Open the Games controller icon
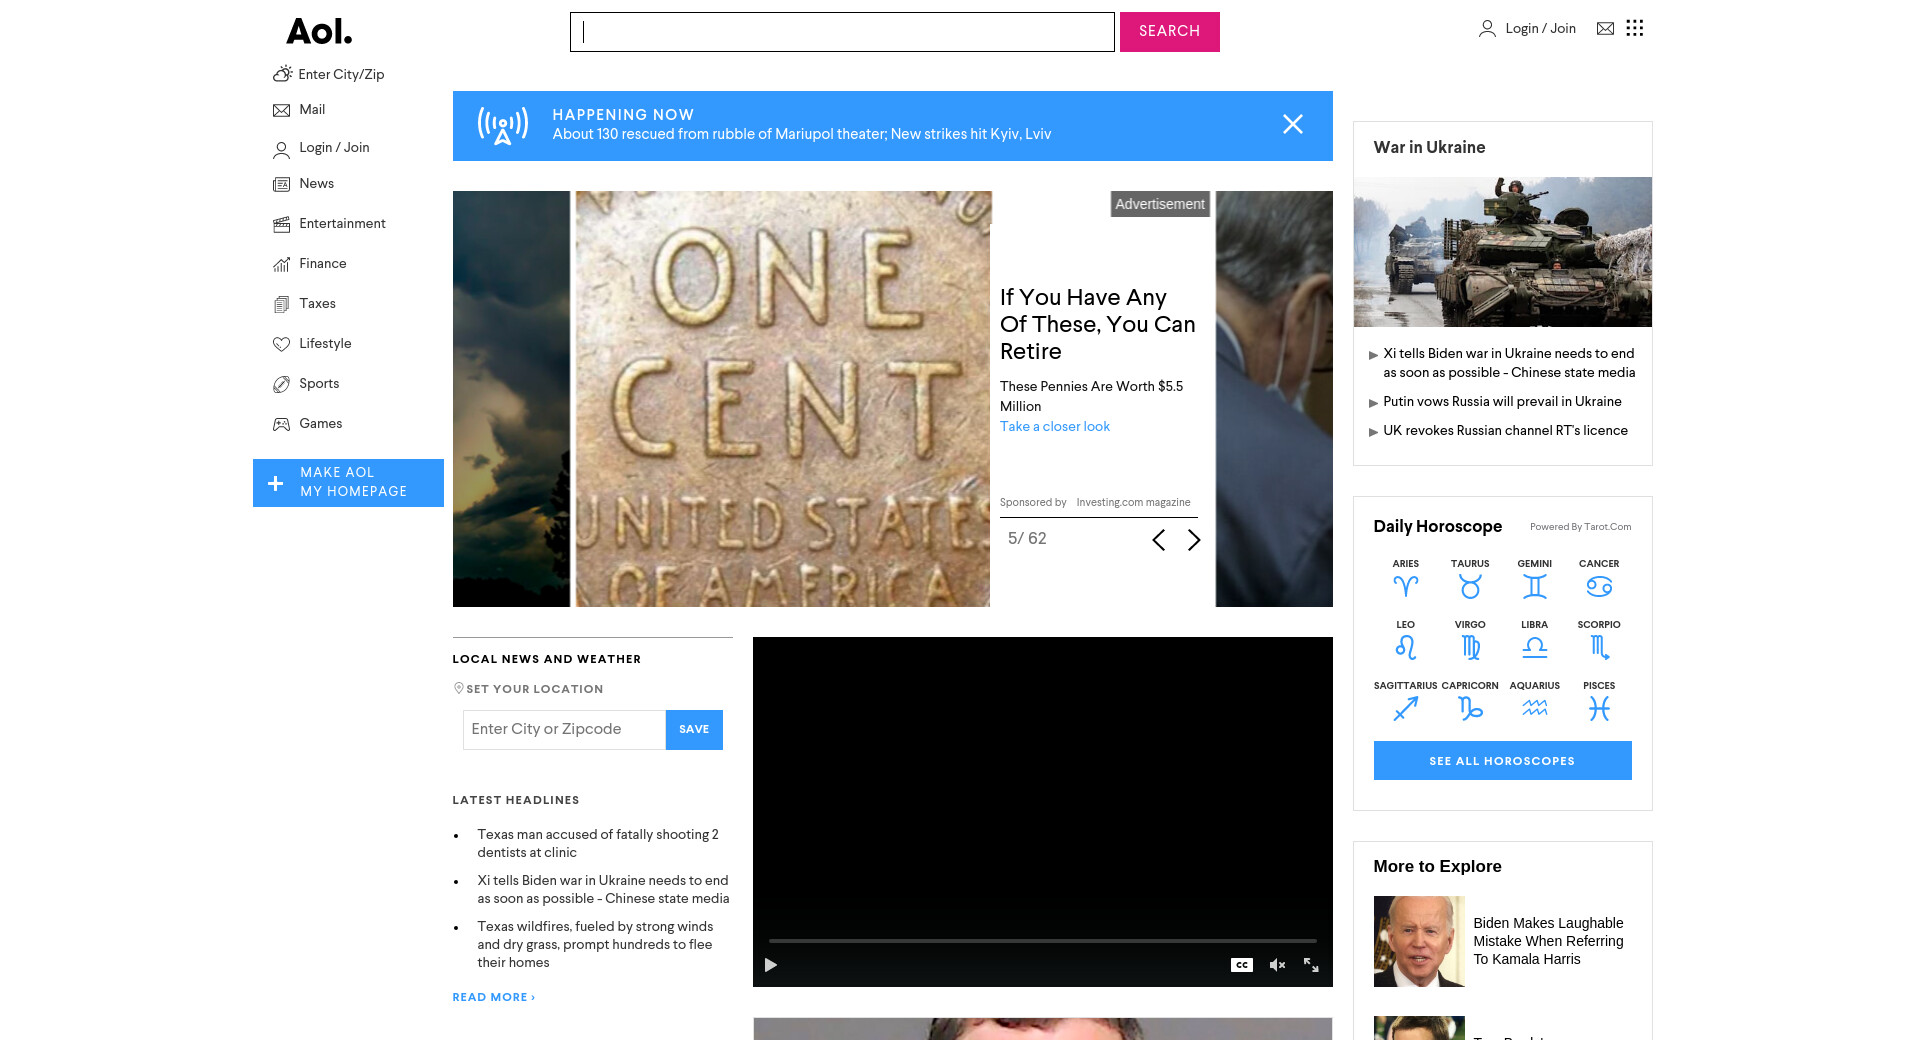The image size is (1920, 1040). pos(282,424)
